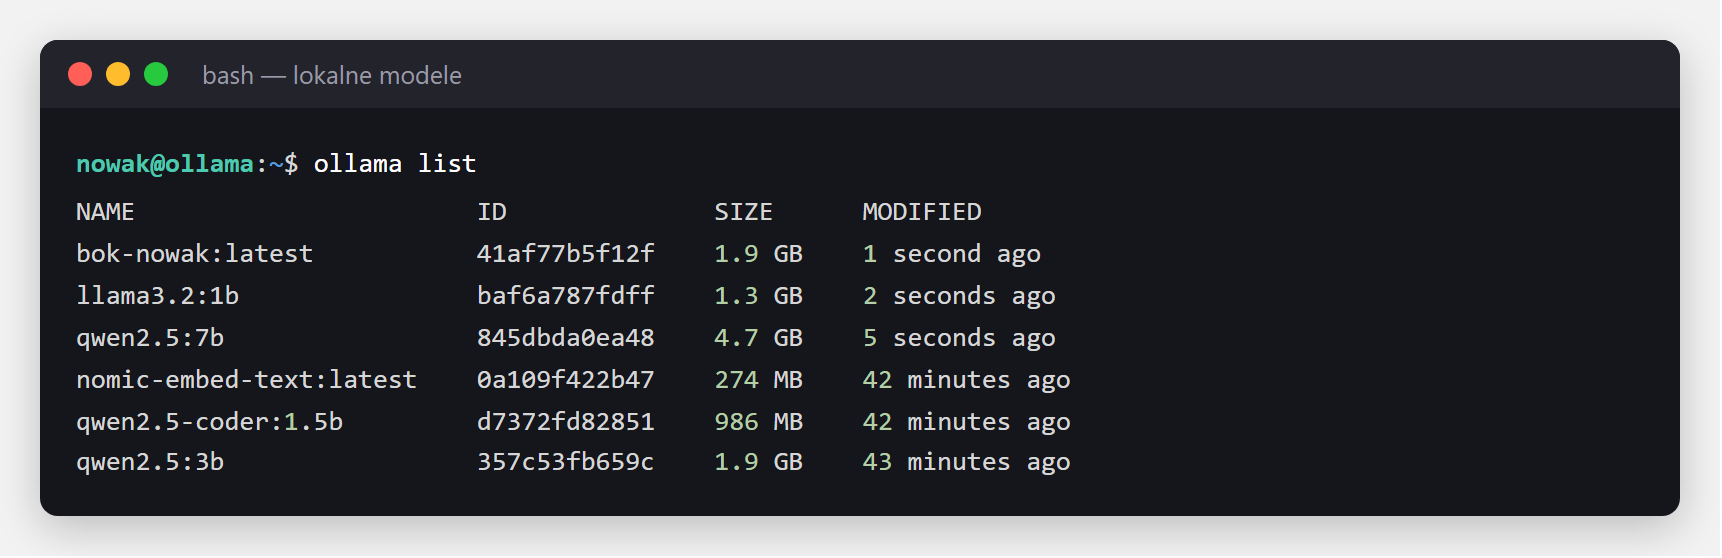Select the qwen2.5:7b model name

150,338
